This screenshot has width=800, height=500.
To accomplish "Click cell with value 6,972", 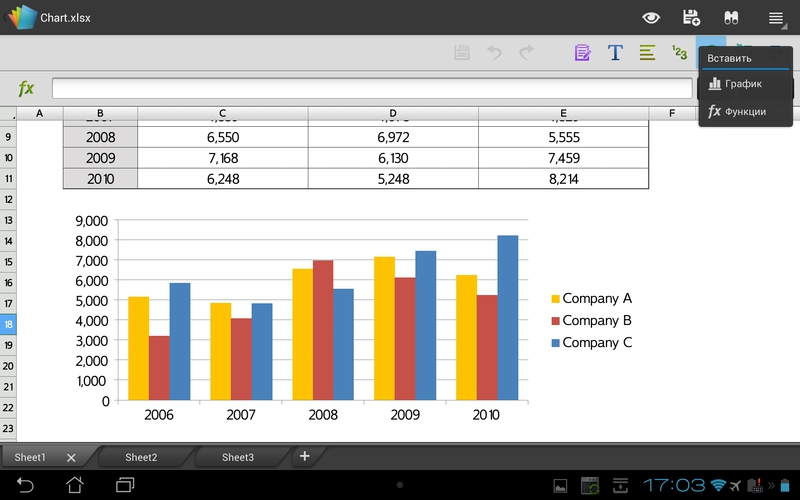I will pyautogui.click(x=393, y=137).
